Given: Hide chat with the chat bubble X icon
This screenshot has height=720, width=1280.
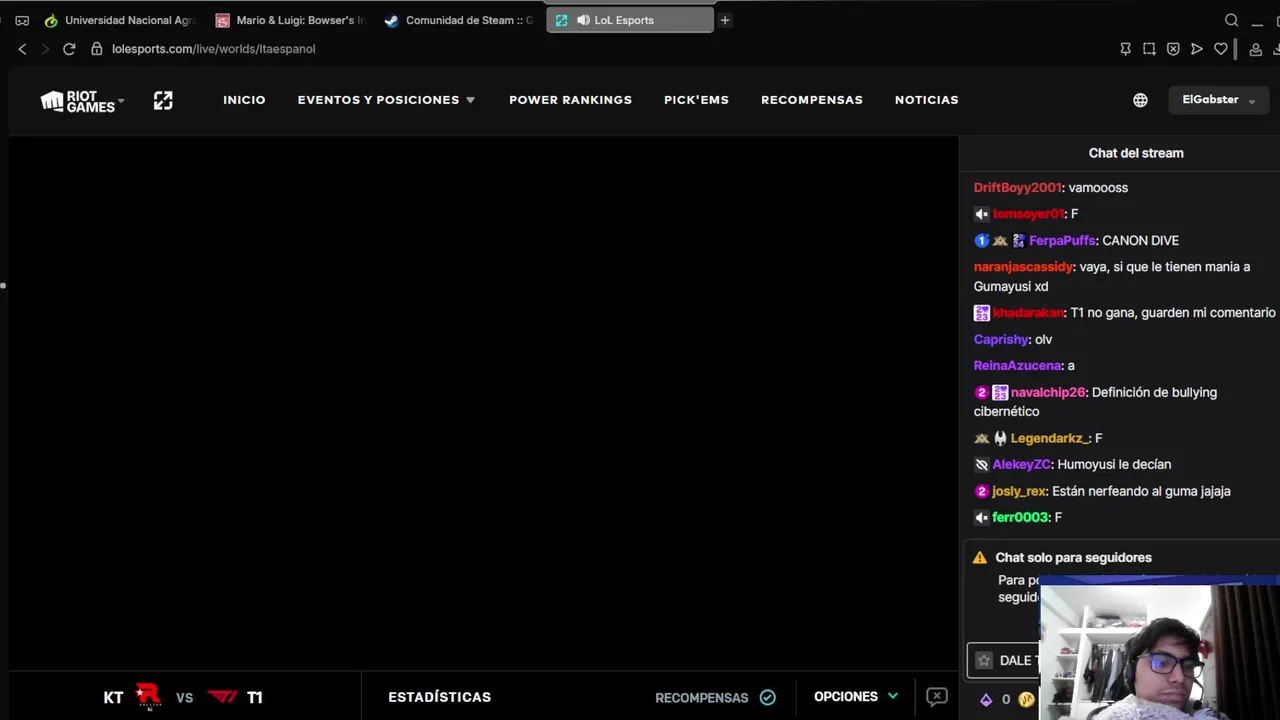Looking at the screenshot, I should [x=937, y=697].
